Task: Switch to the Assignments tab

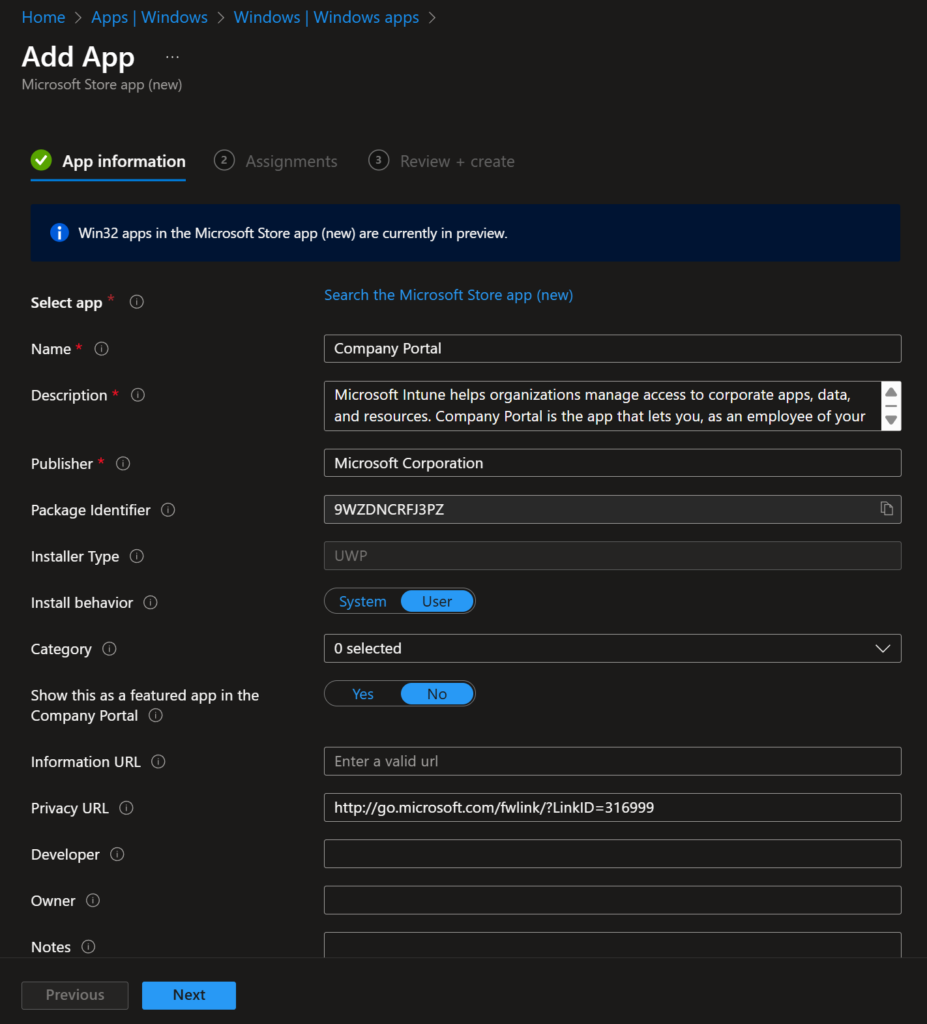Action: tap(276, 161)
